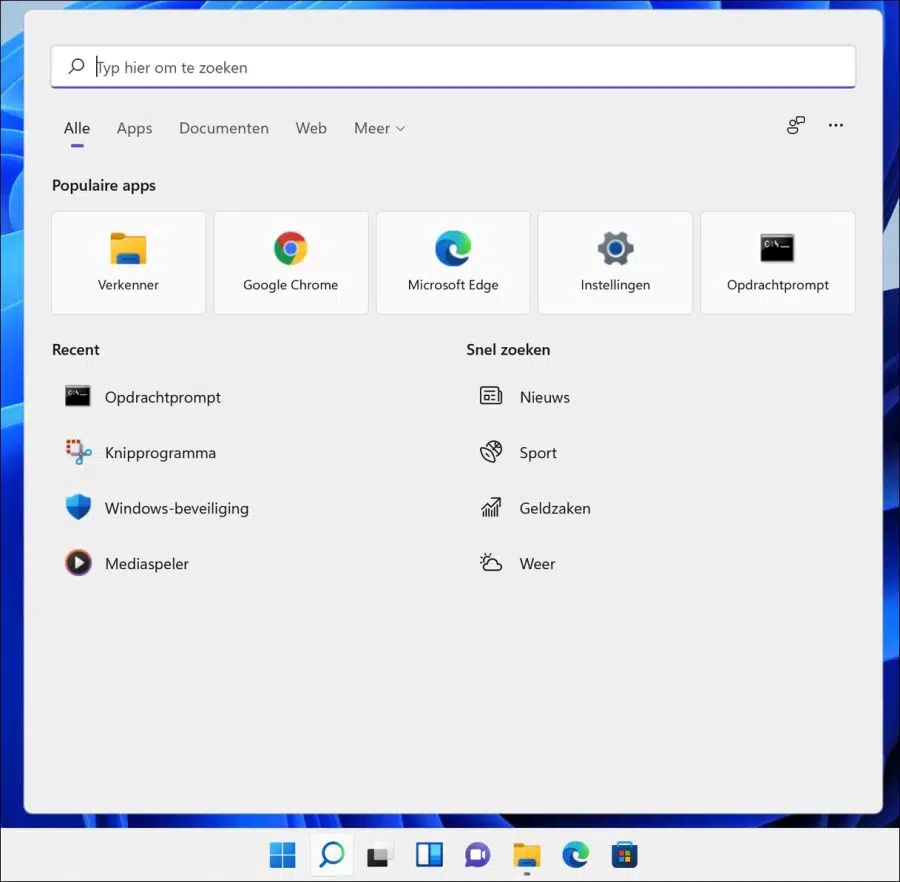Viewport: 900px width, 882px height.
Task: Switch to the Web tab
Action: pyautogui.click(x=311, y=128)
